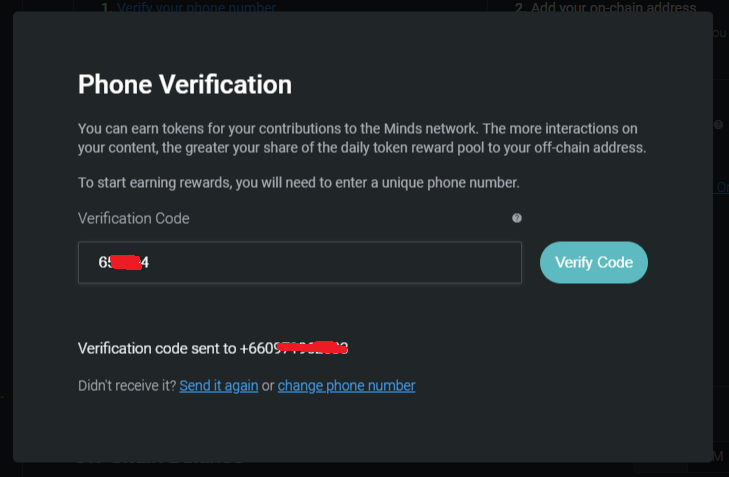Click the Send it again link
This screenshot has width=729, height=477.
pos(218,386)
